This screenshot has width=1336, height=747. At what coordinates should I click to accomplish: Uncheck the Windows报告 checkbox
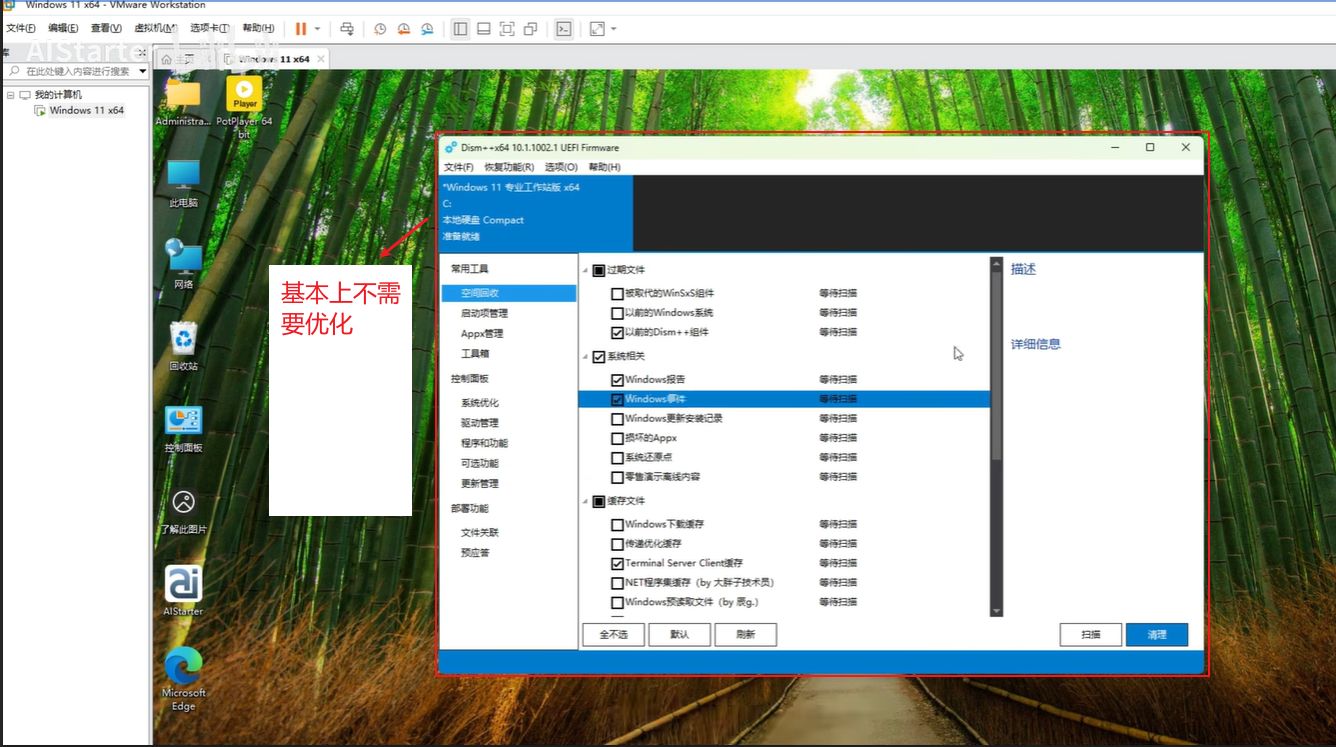(x=617, y=380)
